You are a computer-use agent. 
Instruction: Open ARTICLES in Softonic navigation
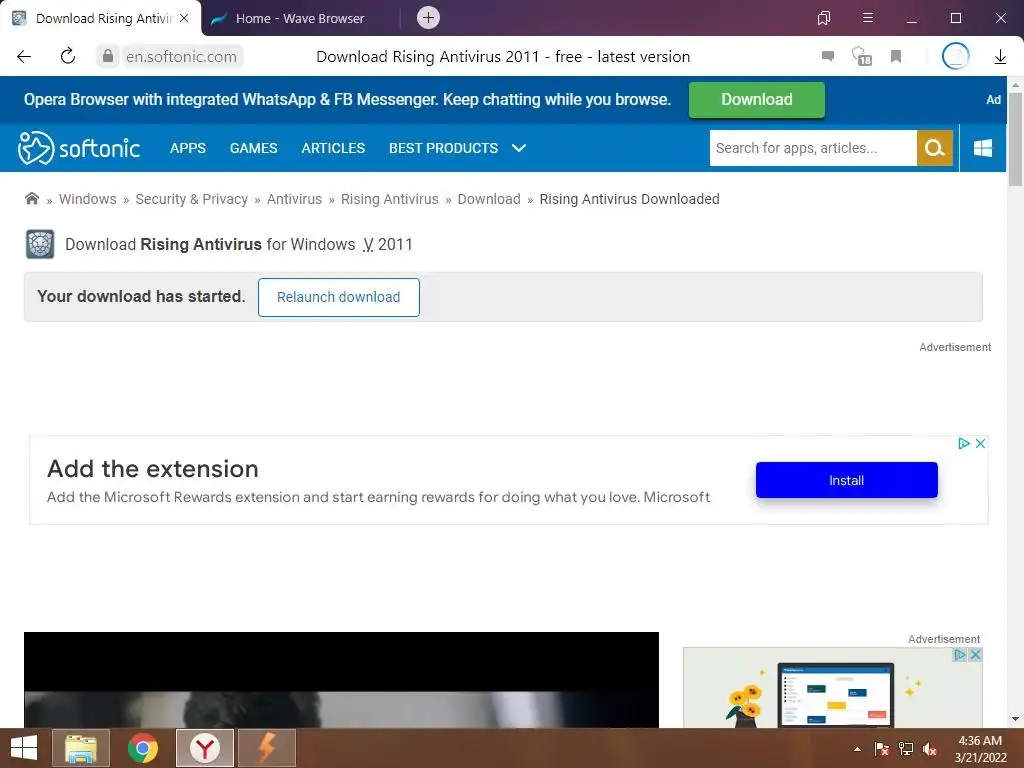click(x=333, y=148)
